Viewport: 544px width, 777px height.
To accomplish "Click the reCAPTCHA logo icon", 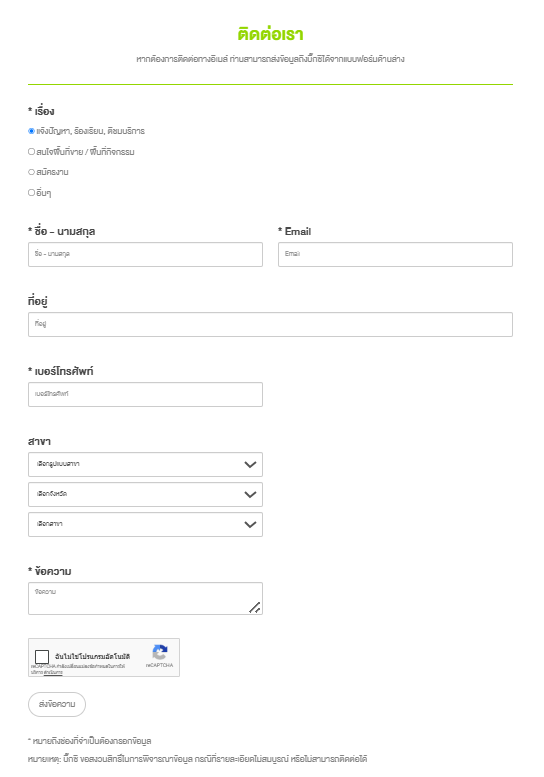I will (160, 652).
